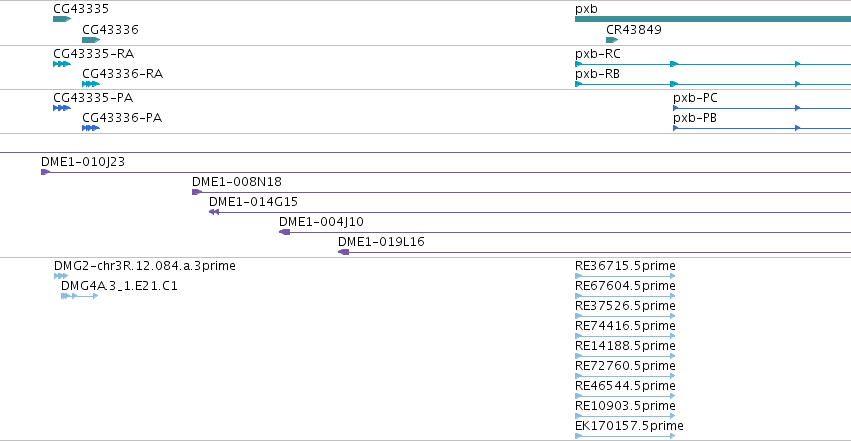851x441 pixels.
Task: Click the CG43336 label text
Action: (x=110, y=29)
